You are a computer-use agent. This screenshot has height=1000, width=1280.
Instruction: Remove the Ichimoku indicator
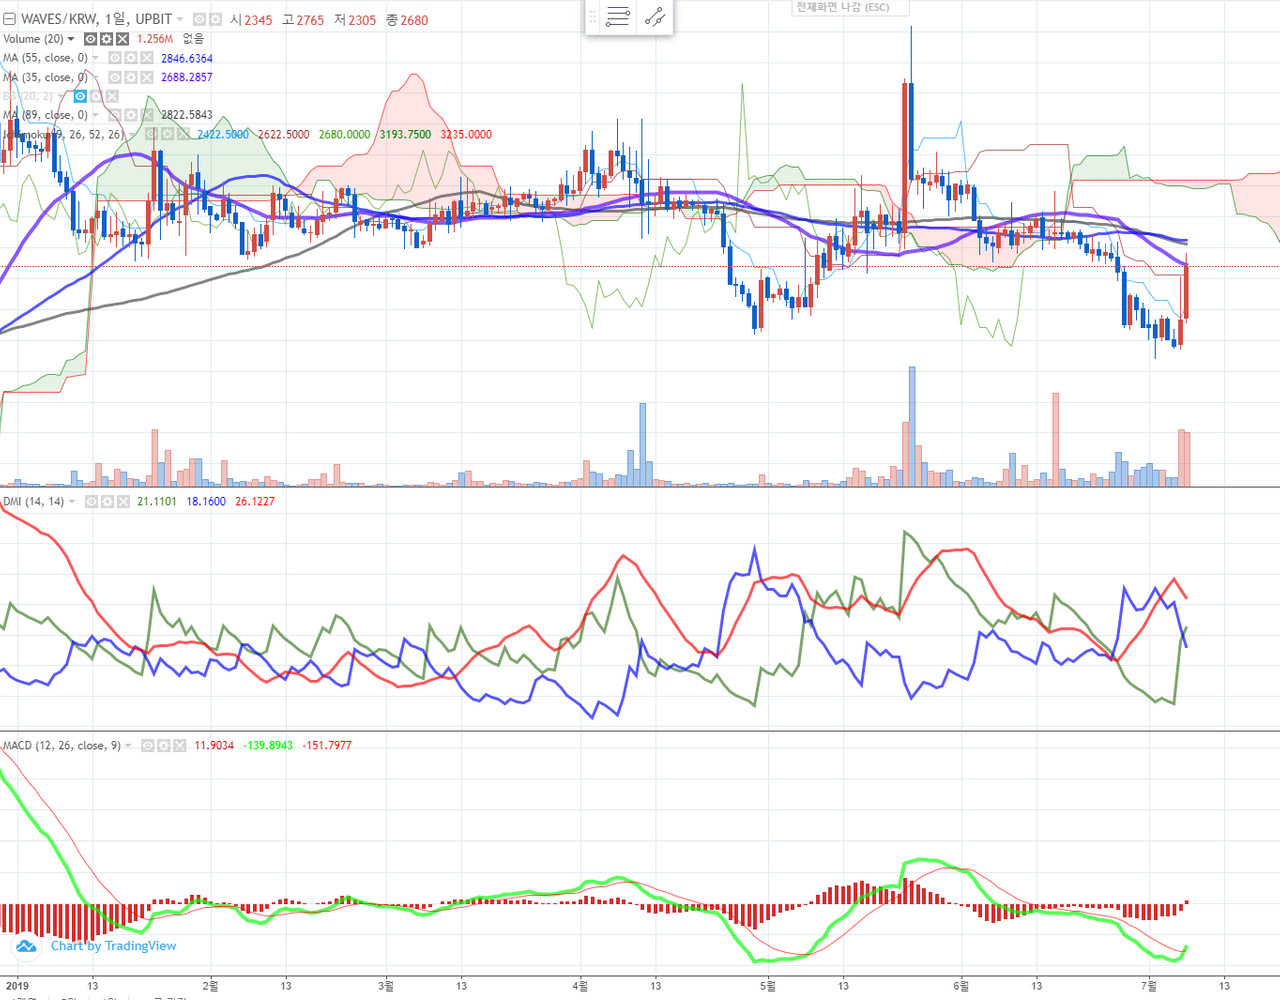pyautogui.click(x=182, y=134)
